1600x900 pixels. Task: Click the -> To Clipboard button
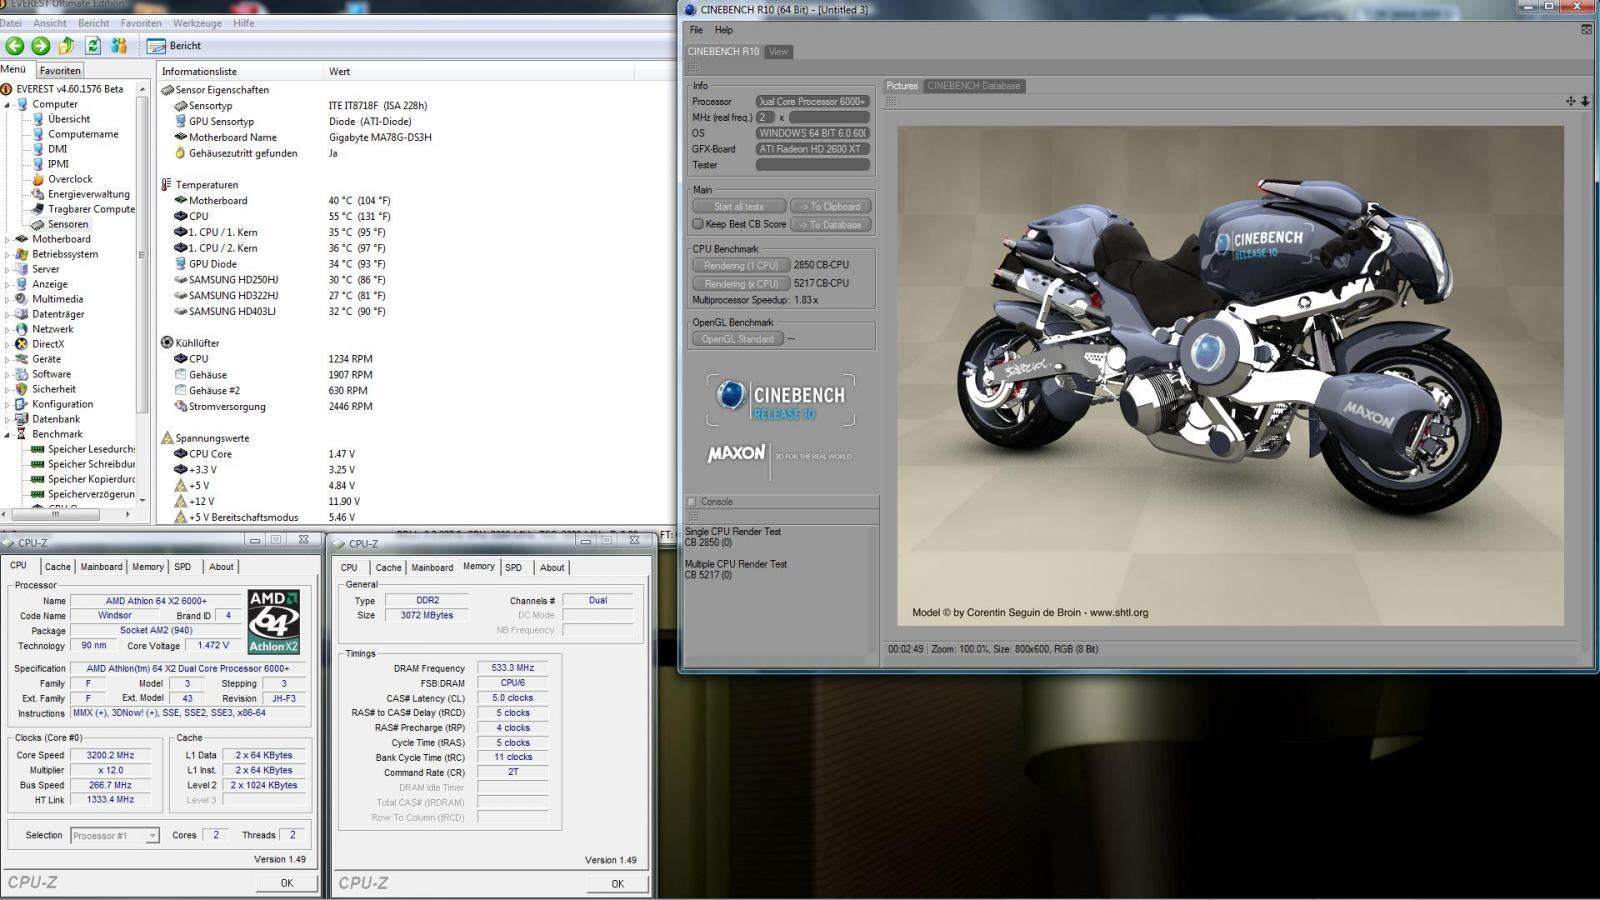pos(830,207)
